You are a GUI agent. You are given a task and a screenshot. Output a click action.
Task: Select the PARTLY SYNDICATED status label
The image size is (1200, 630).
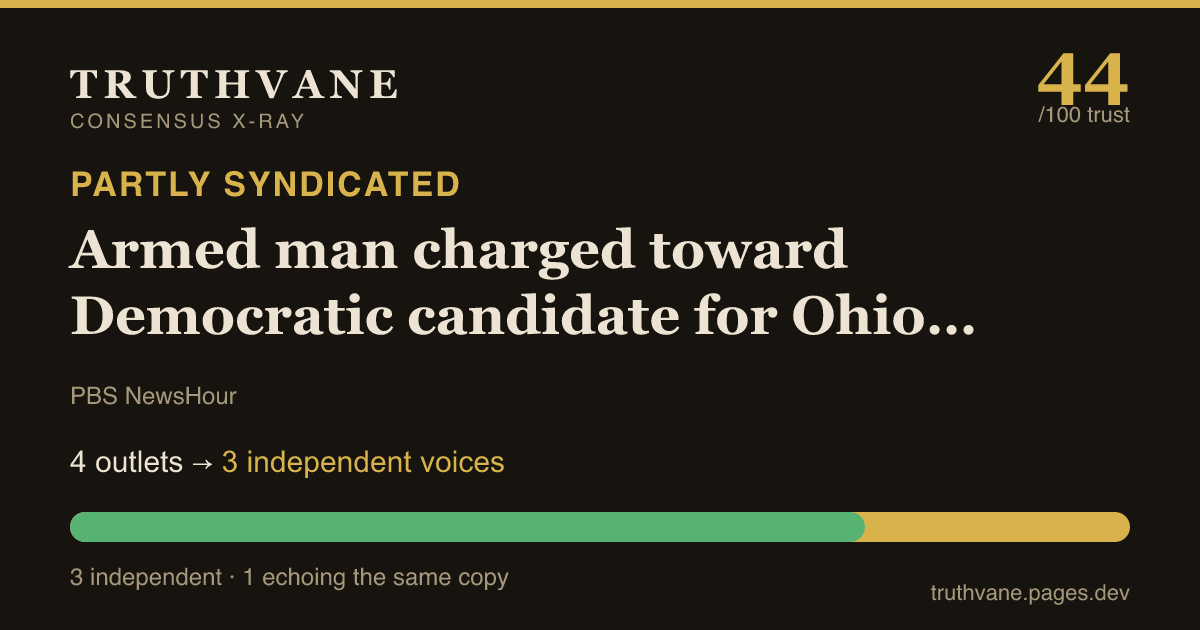265,184
